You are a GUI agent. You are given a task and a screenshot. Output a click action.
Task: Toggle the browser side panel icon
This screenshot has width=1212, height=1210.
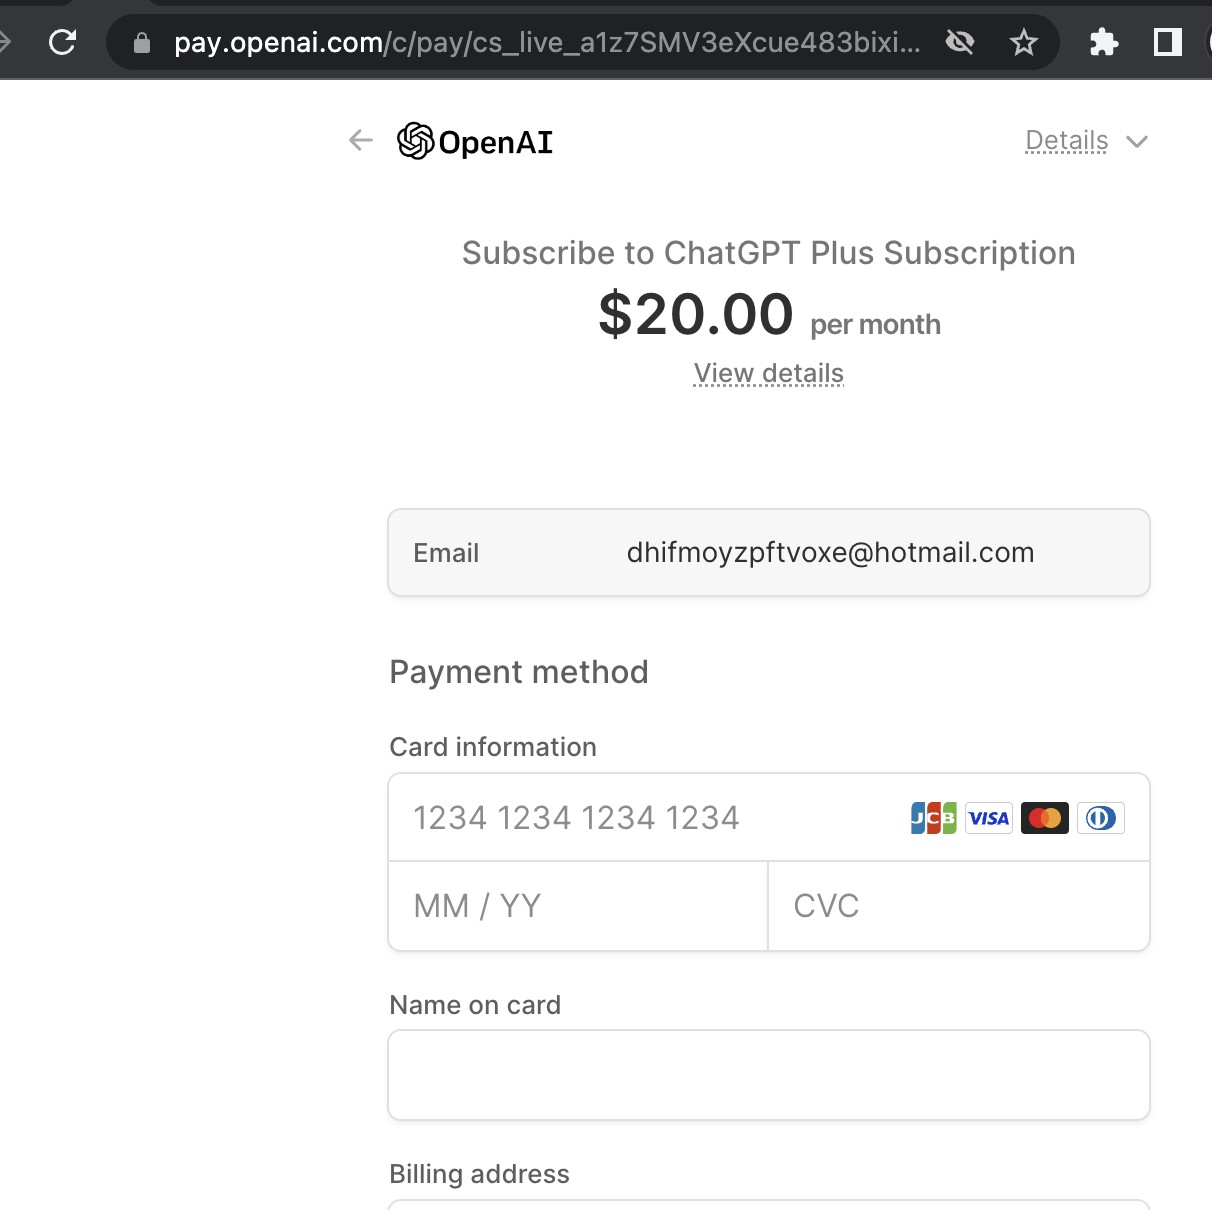click(1168, 42)
